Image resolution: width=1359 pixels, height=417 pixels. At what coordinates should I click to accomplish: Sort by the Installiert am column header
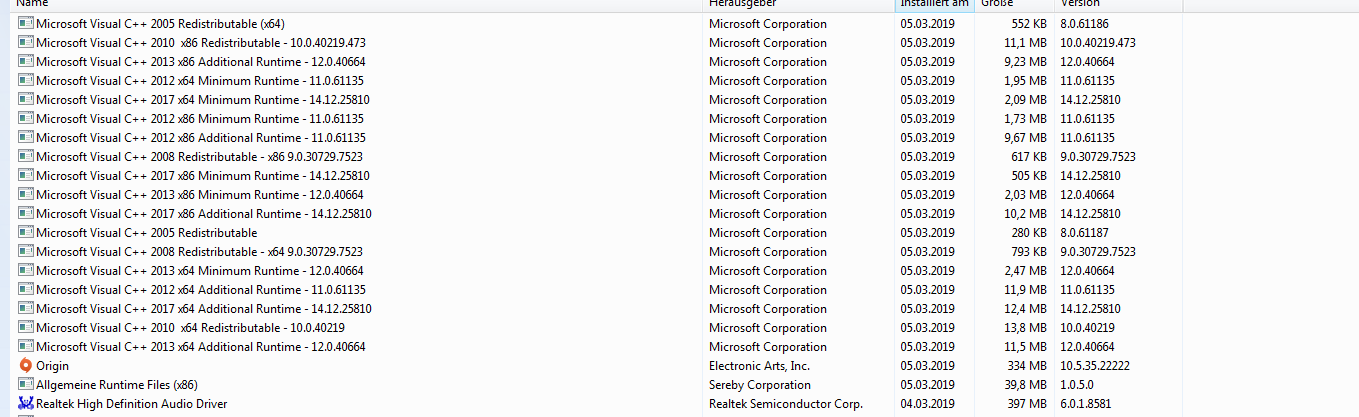point(934,4)
